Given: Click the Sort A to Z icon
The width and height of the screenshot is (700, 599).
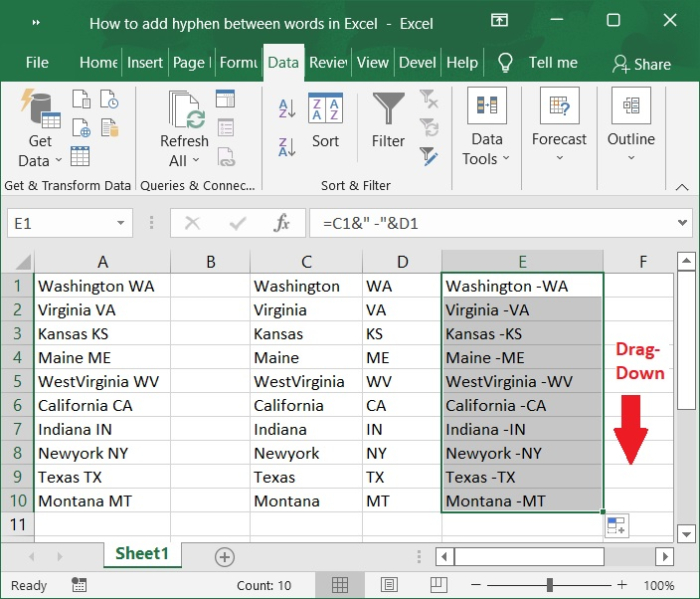Looking at the screenshot, I should (287, 108).
